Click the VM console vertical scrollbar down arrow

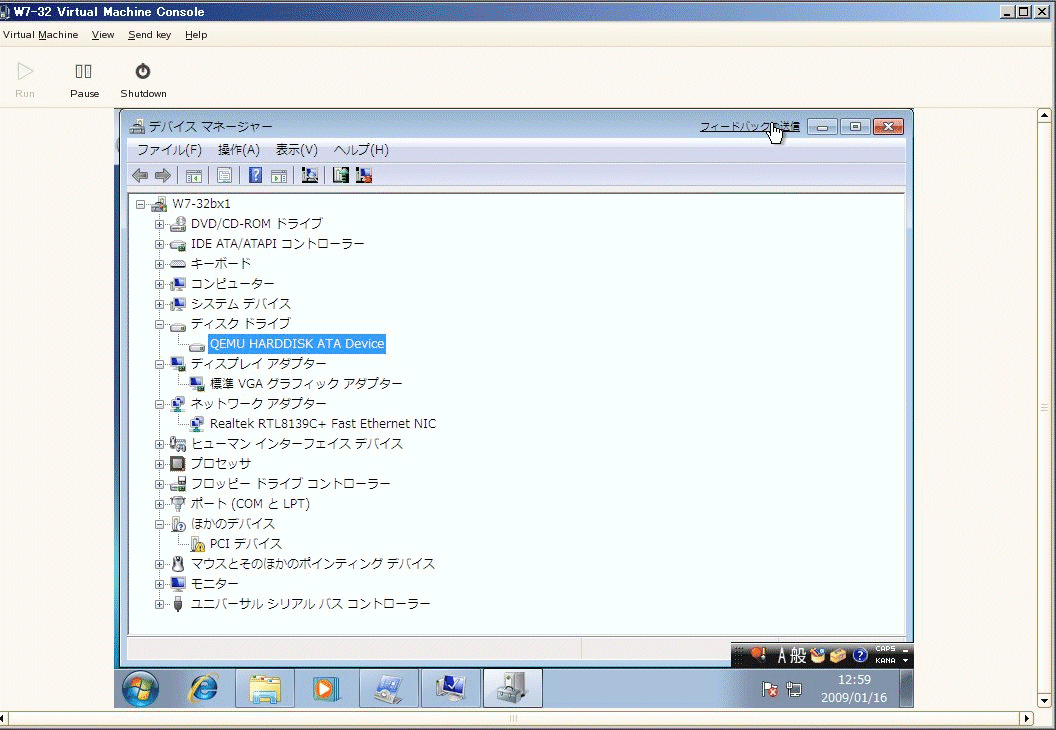click(x=1045, y=702)
